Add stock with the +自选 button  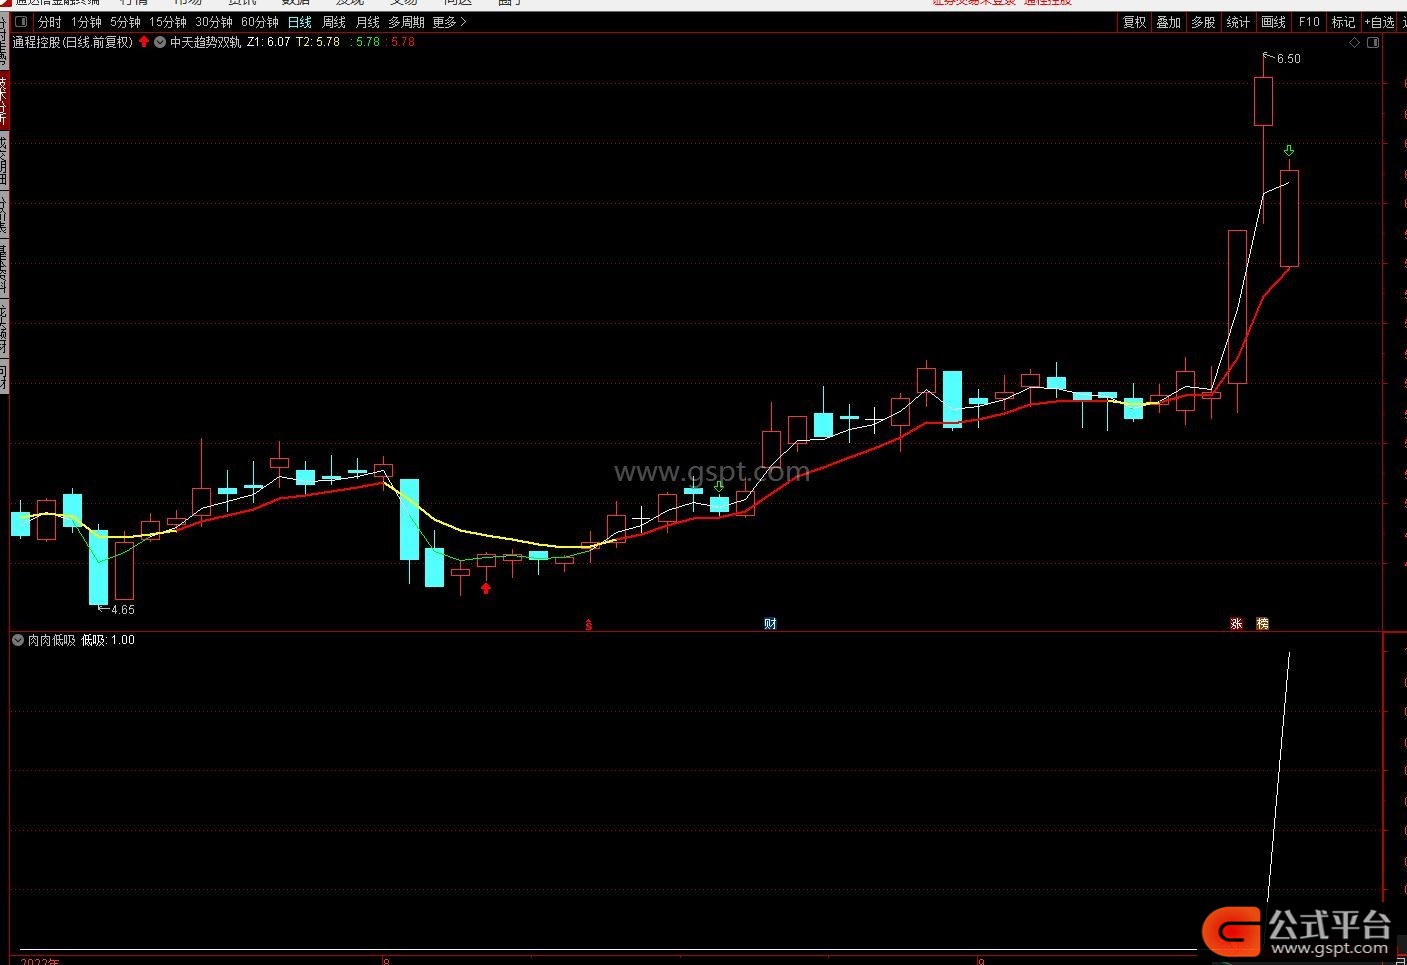(x=1380, y=22)
